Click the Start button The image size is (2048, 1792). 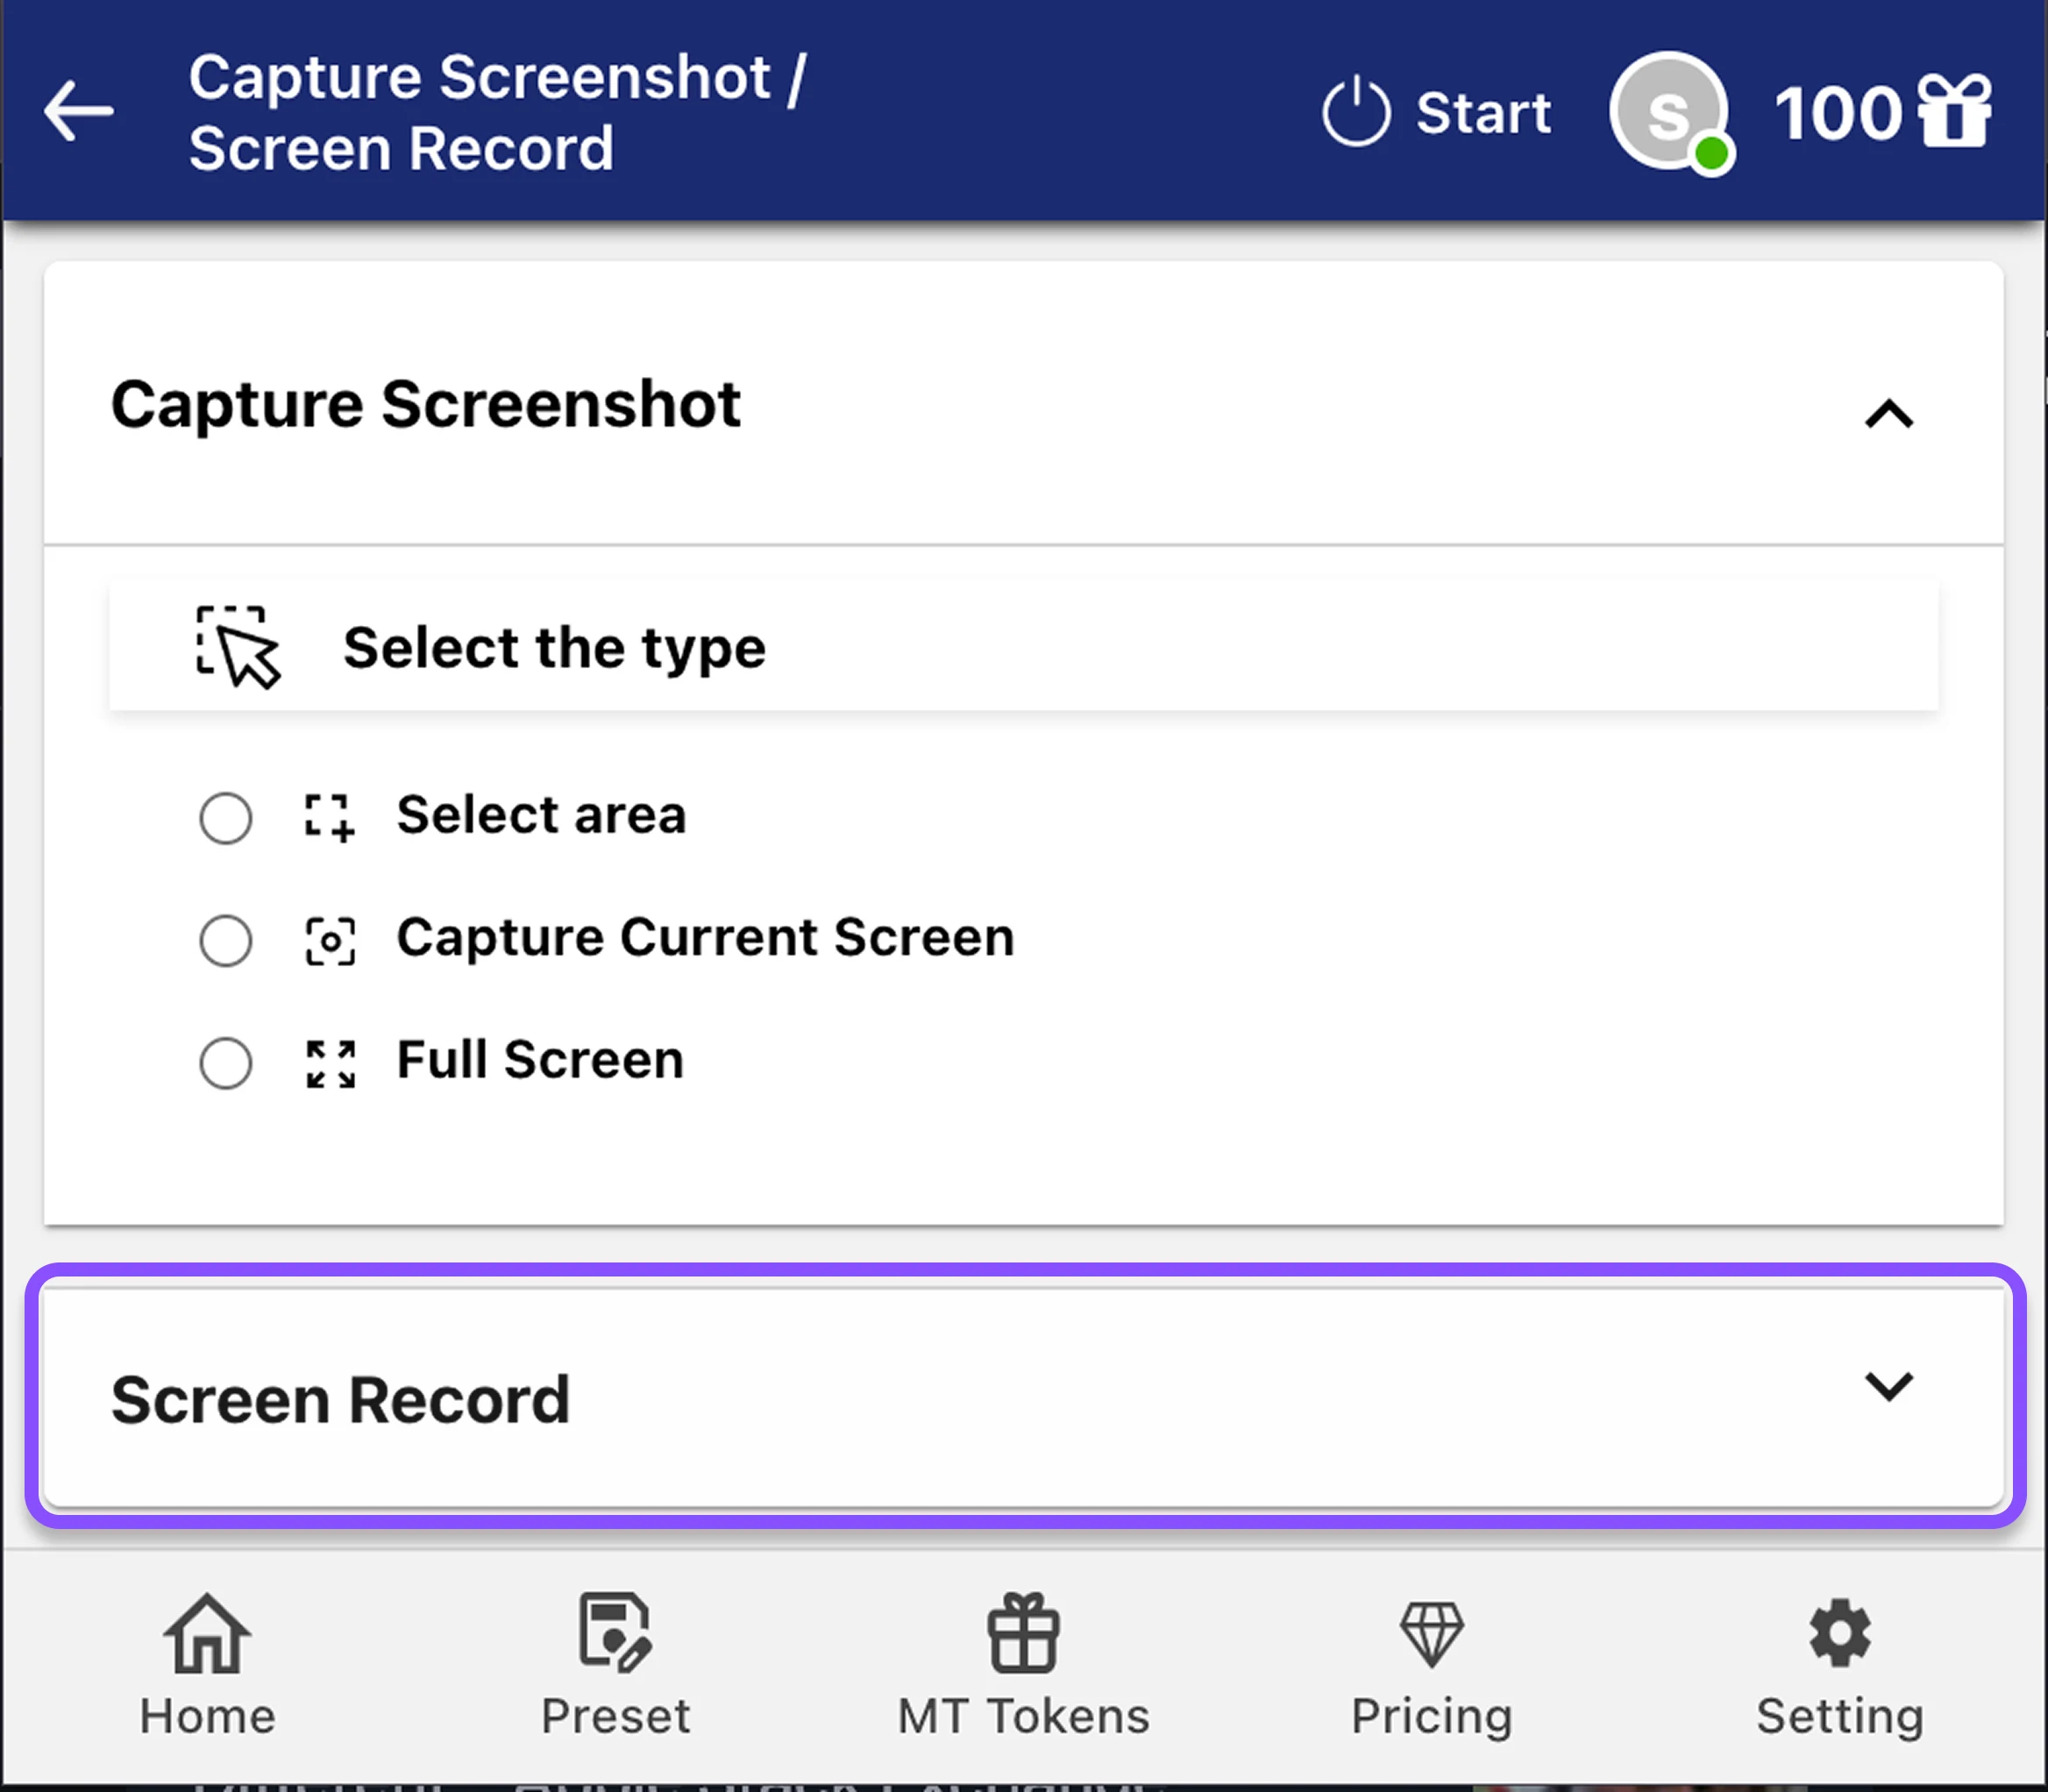pos(1483,111)
